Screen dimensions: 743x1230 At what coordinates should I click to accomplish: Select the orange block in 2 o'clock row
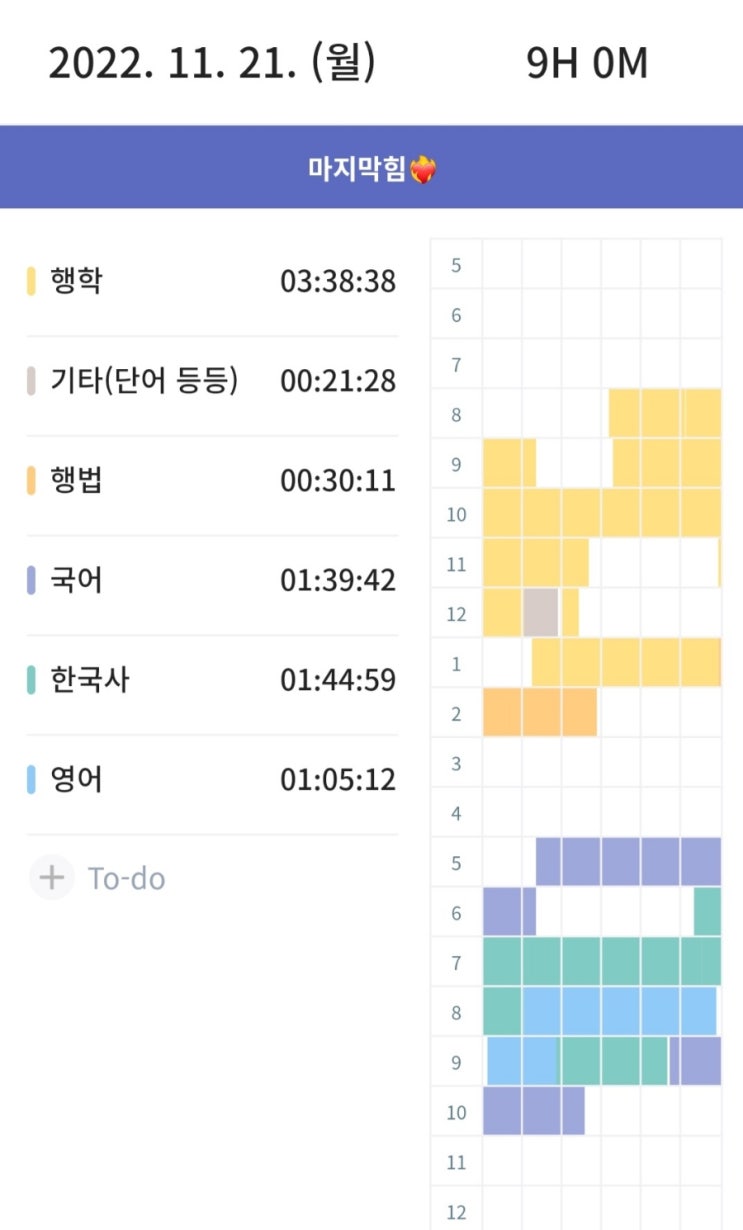point(539,712)
